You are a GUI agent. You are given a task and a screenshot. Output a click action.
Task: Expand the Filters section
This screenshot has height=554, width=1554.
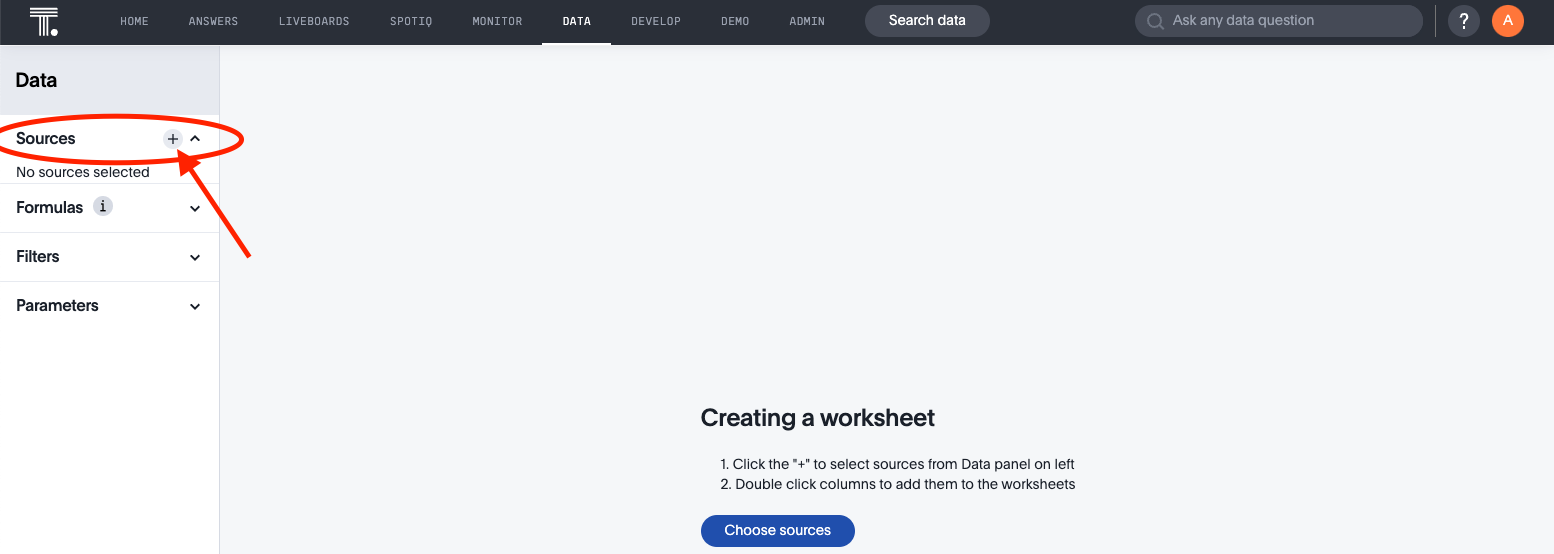pos(195,257)
